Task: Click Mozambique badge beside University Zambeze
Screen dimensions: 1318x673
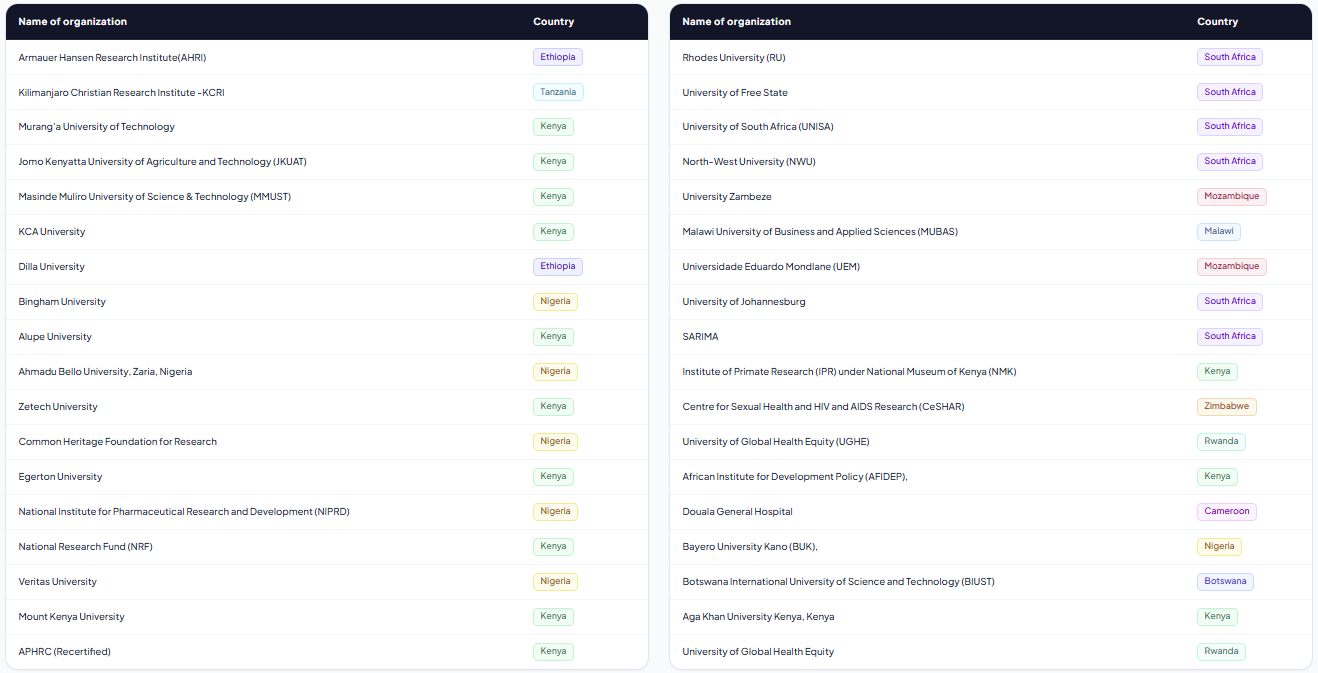Action: (1232, 197)
